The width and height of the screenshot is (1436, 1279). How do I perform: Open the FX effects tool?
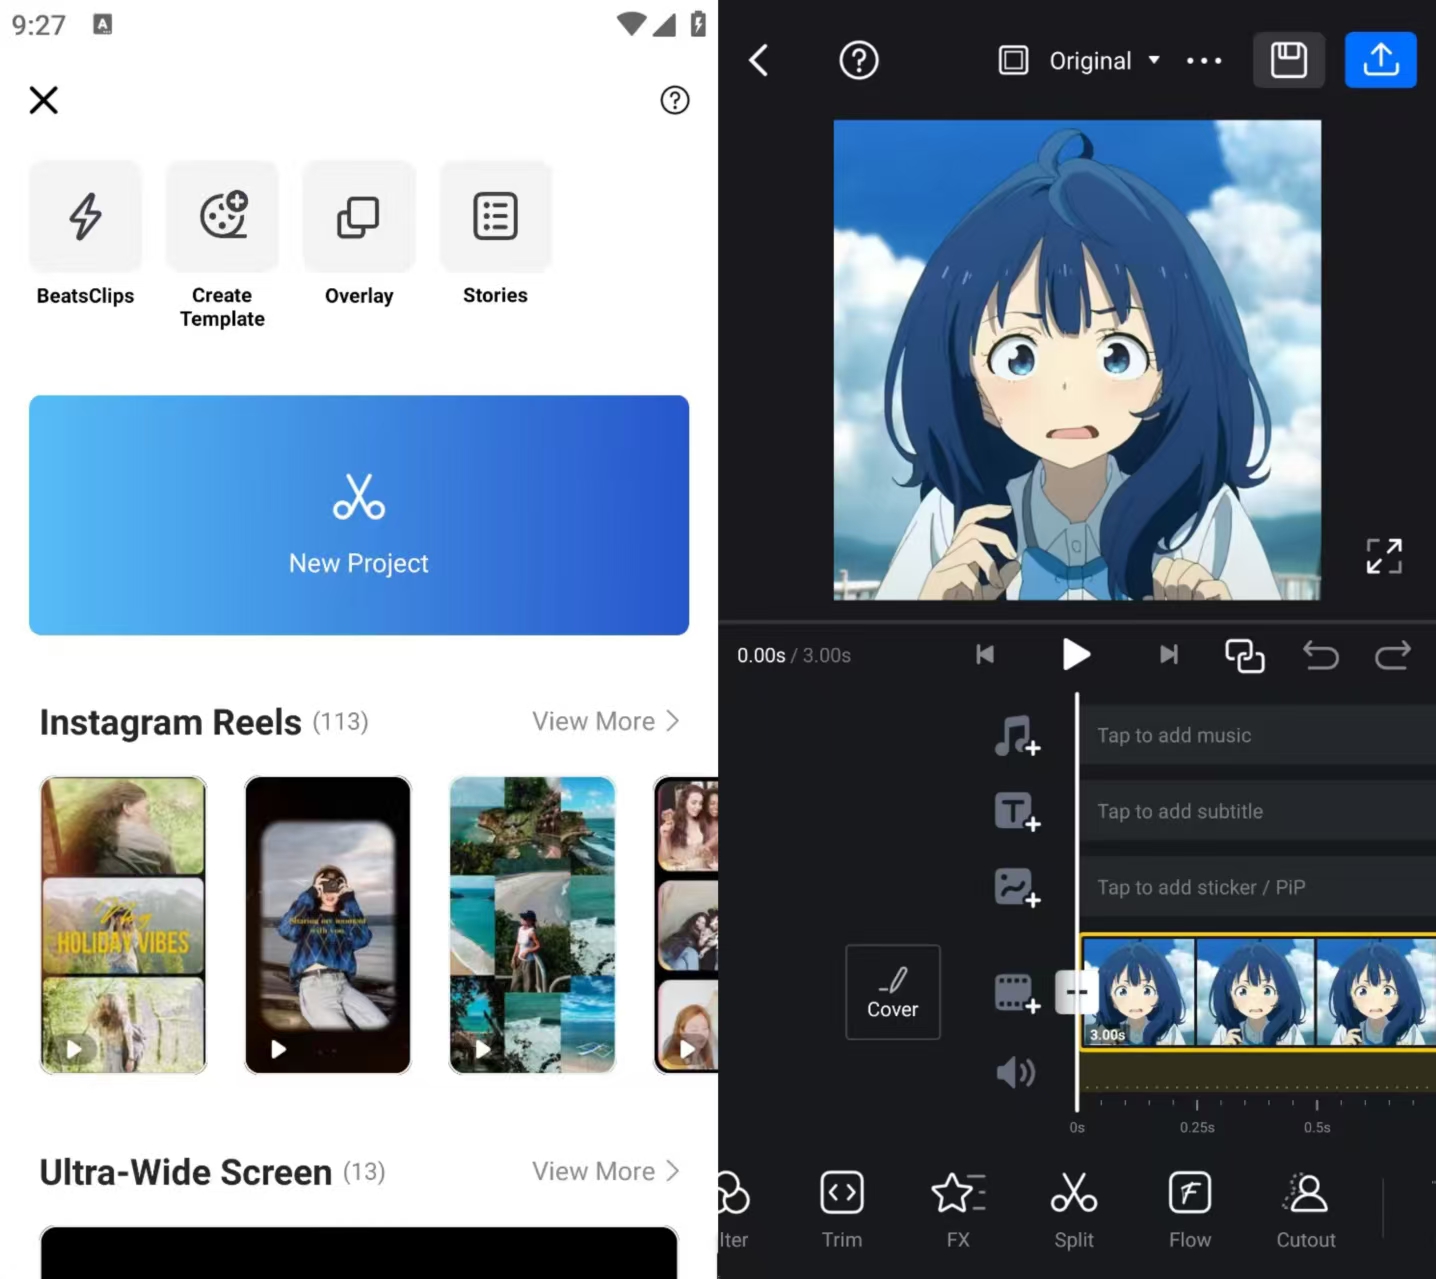(x=957, y=1209)
